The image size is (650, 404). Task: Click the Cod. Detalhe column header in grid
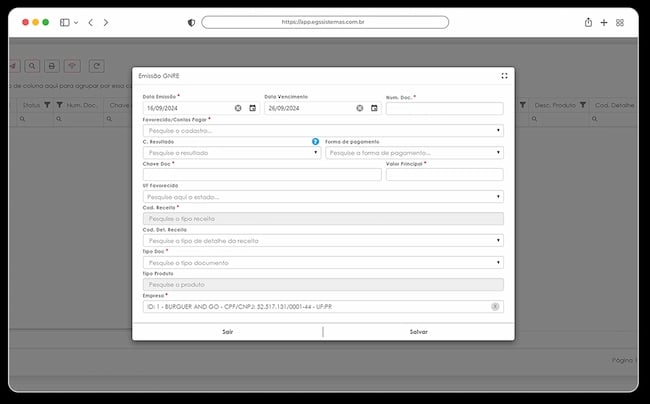pyautogui.click(x=615, y=105)
